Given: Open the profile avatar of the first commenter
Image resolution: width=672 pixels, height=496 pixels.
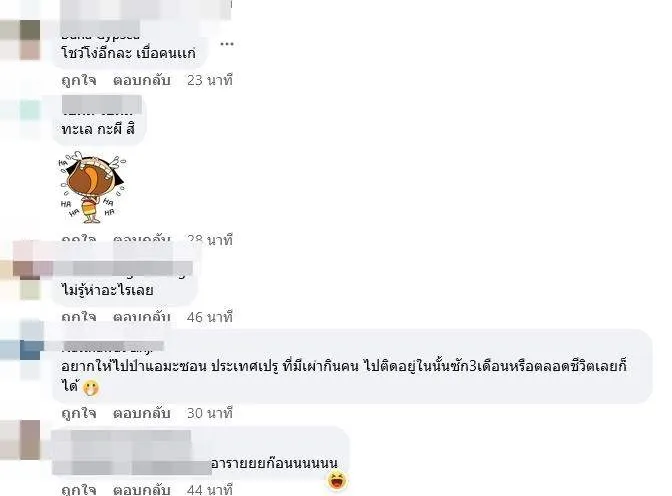Looking at the screenshot, I should (20, 40).
